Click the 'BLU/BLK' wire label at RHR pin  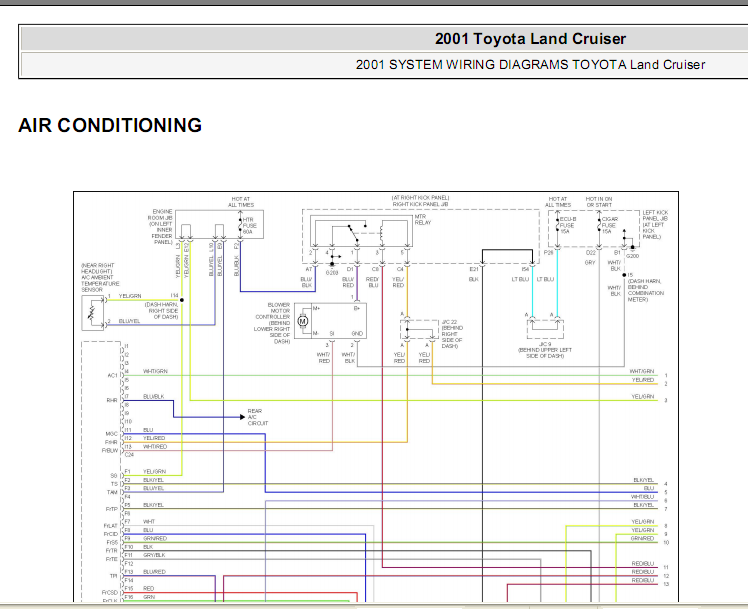[154, 396]
